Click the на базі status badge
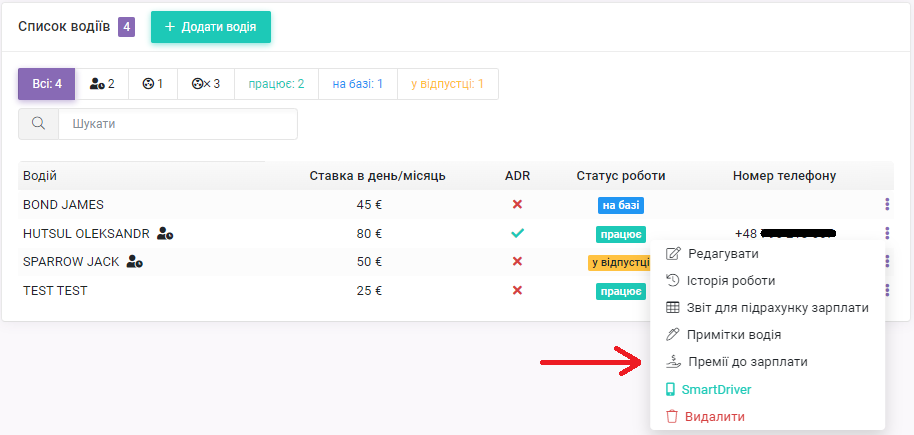Viewport: 914px width, 435px height. click(620, 205)
